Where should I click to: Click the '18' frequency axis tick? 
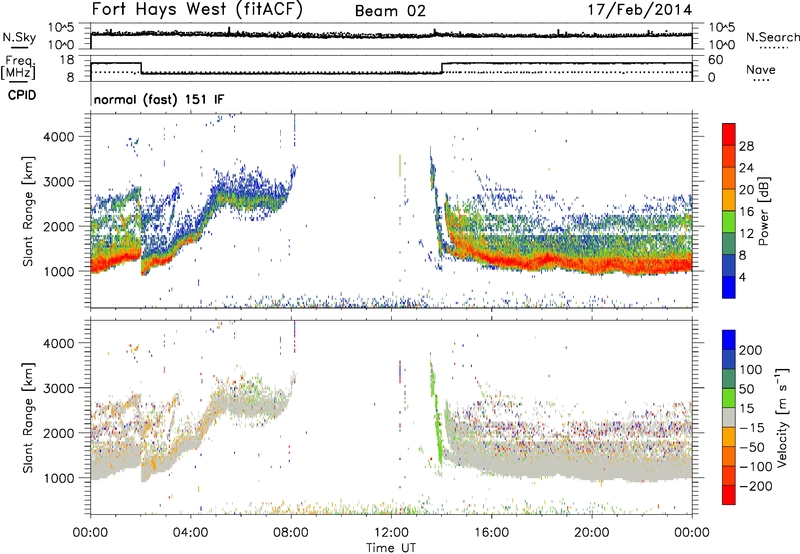coord(67,60)
